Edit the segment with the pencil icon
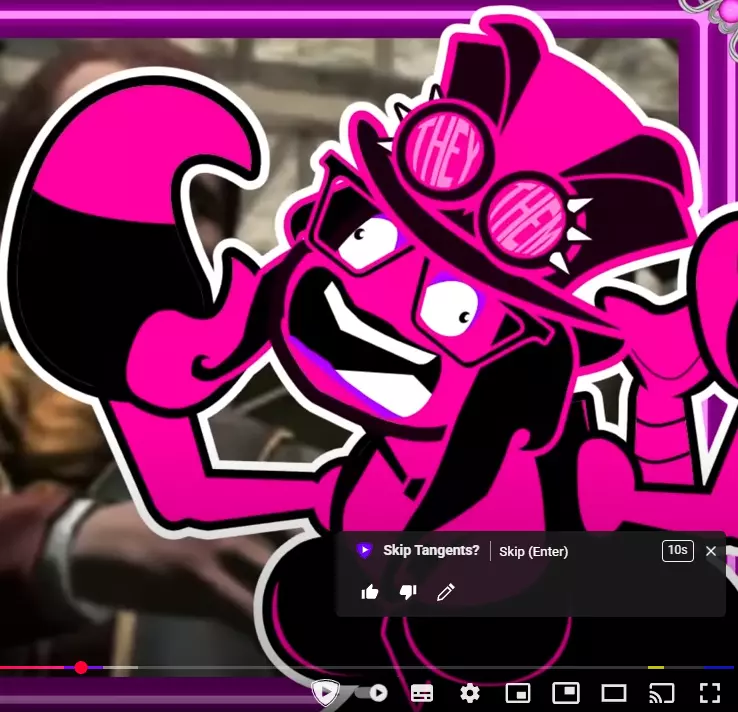Viewport: 738px width, 712px height. (445, 592)
